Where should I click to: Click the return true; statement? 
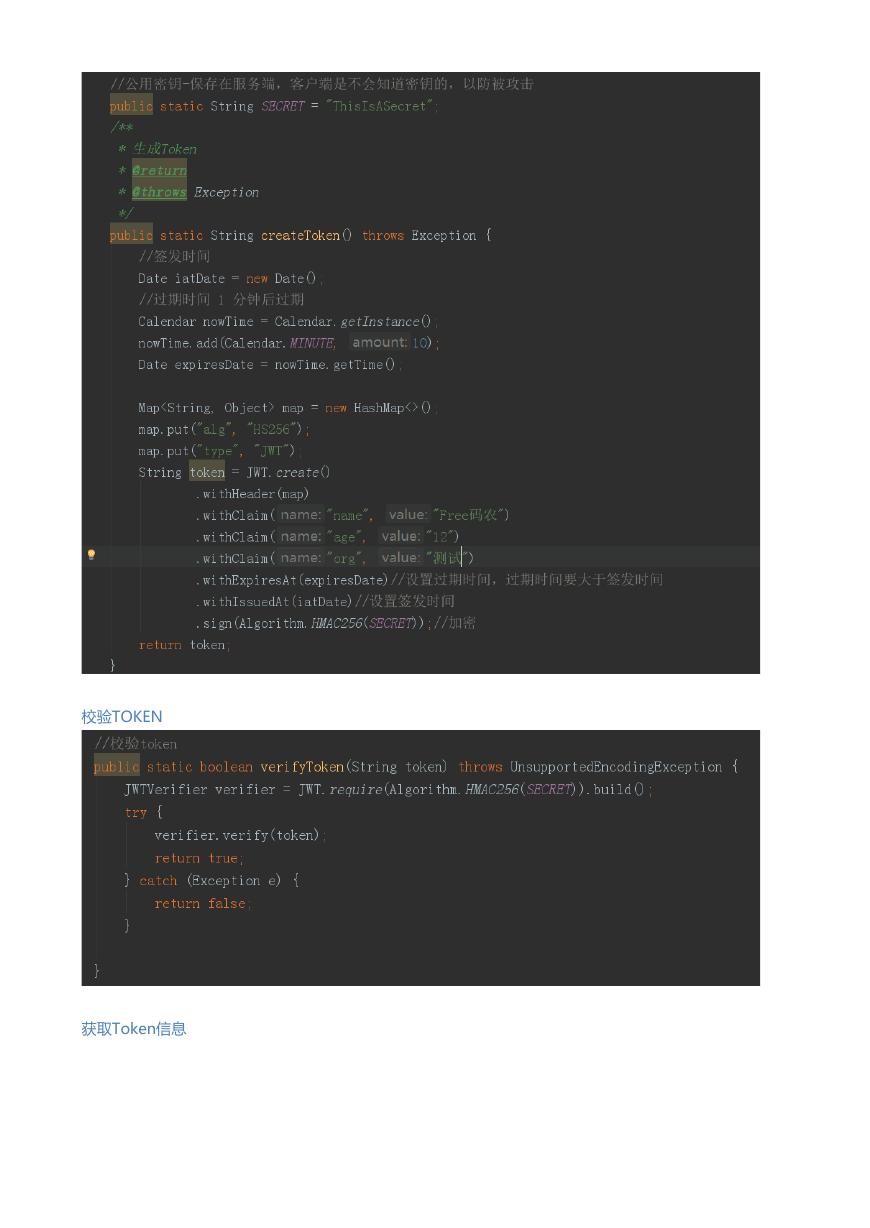click(200, 858)
